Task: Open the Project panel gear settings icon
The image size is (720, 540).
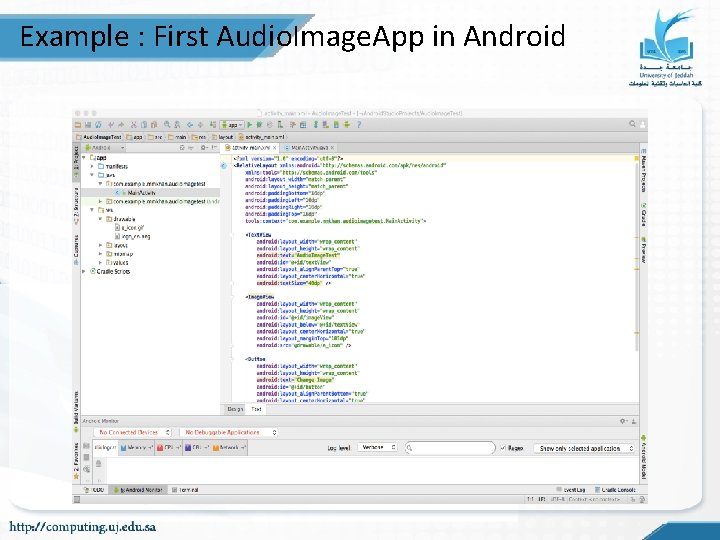Action: point(203,148)
